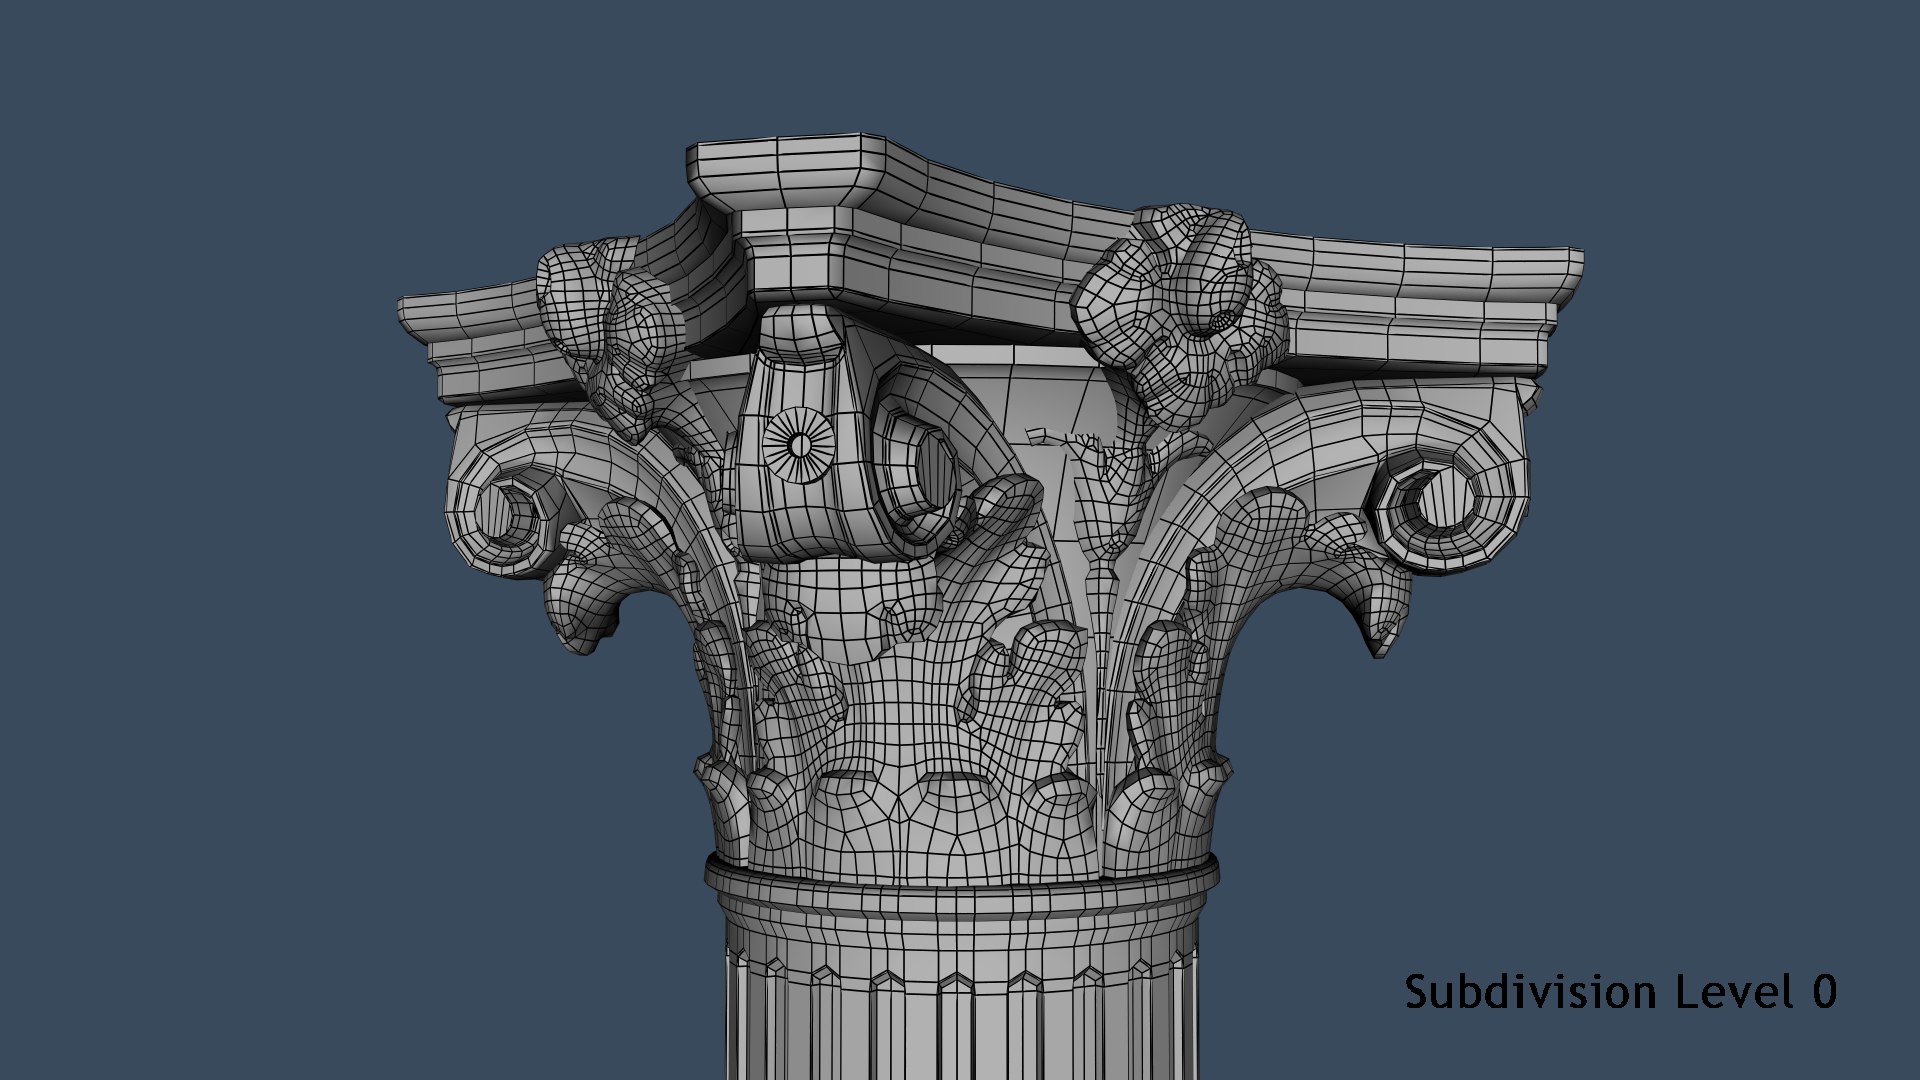Select the Corinthian column capital wireframe model
Viewport: 1920px width, 1080px height.
990,606
